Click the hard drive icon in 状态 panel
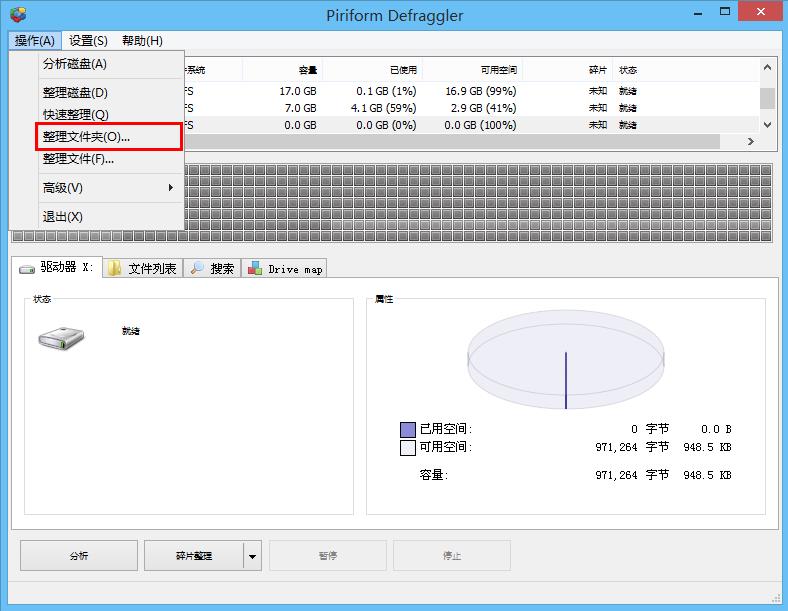788x611 pixels. coord(61,338)
